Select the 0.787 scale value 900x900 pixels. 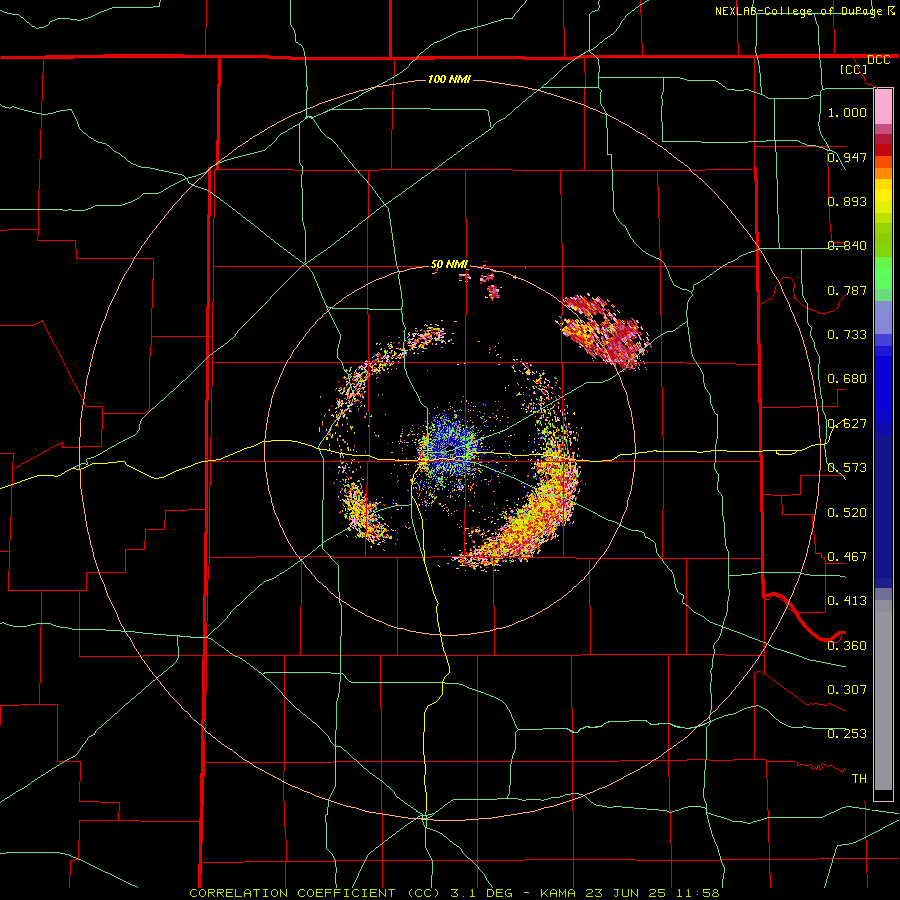[x=847, y=290]
